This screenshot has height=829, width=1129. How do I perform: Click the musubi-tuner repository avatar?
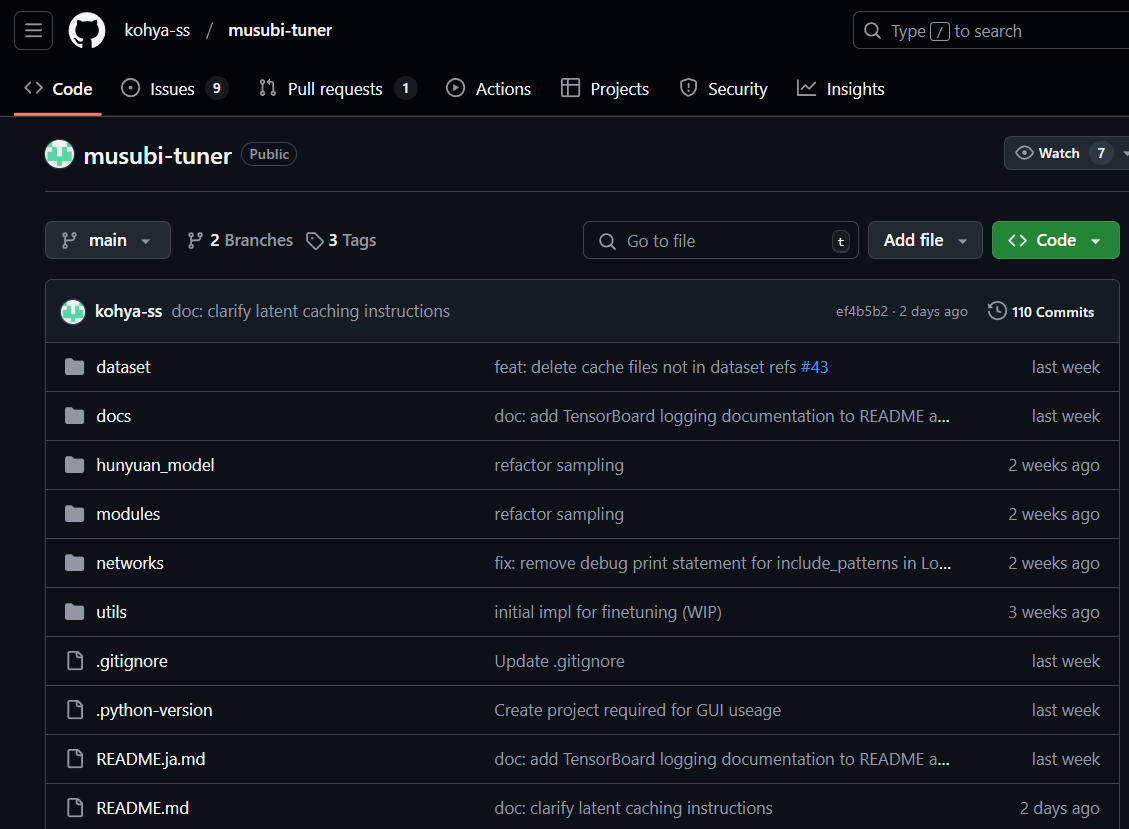point(60,154)
